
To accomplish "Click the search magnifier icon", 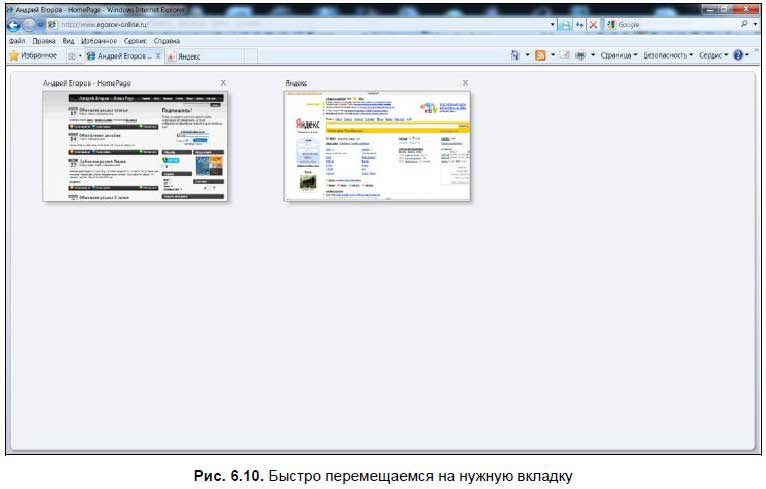I will [743, 24].
